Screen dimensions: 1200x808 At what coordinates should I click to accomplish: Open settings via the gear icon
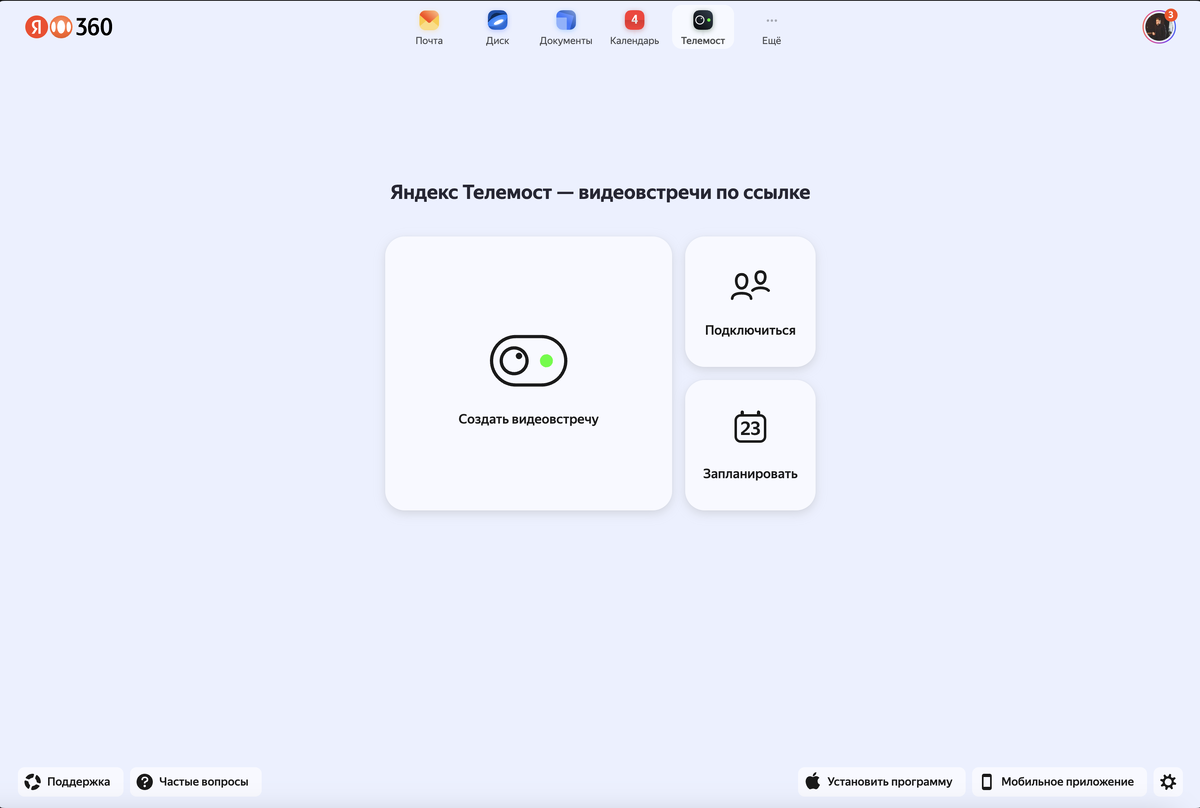(1167, 781)
